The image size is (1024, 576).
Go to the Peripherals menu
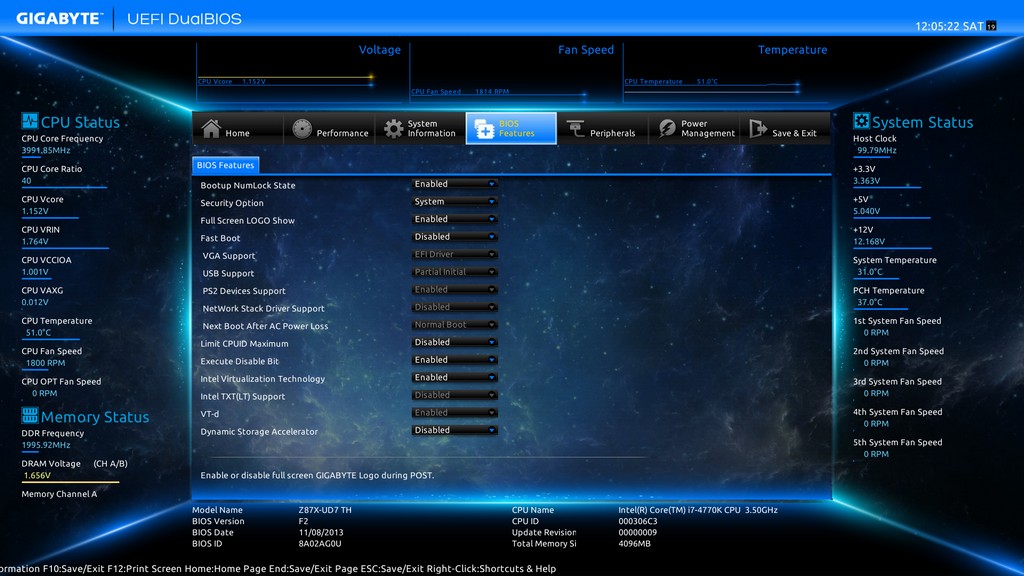click(x=603, y=128)
